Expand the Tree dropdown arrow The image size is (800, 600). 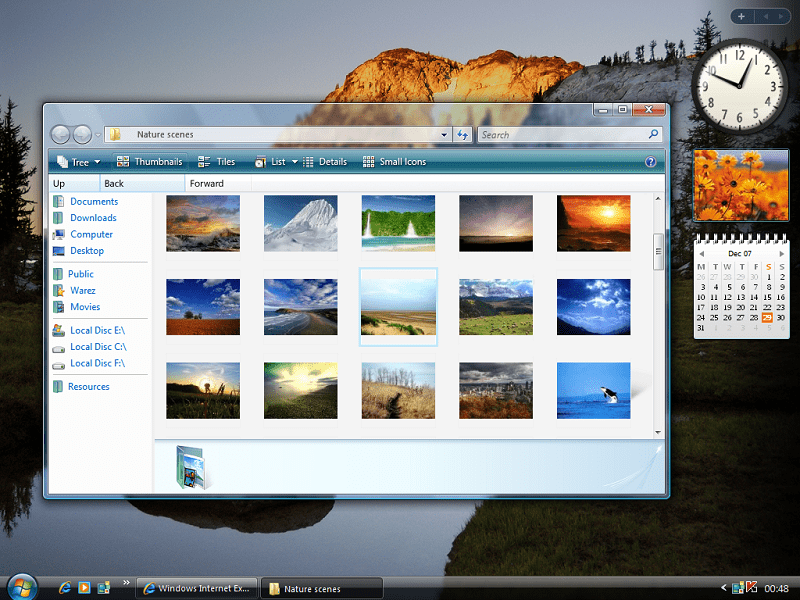(x=97, y=162)
